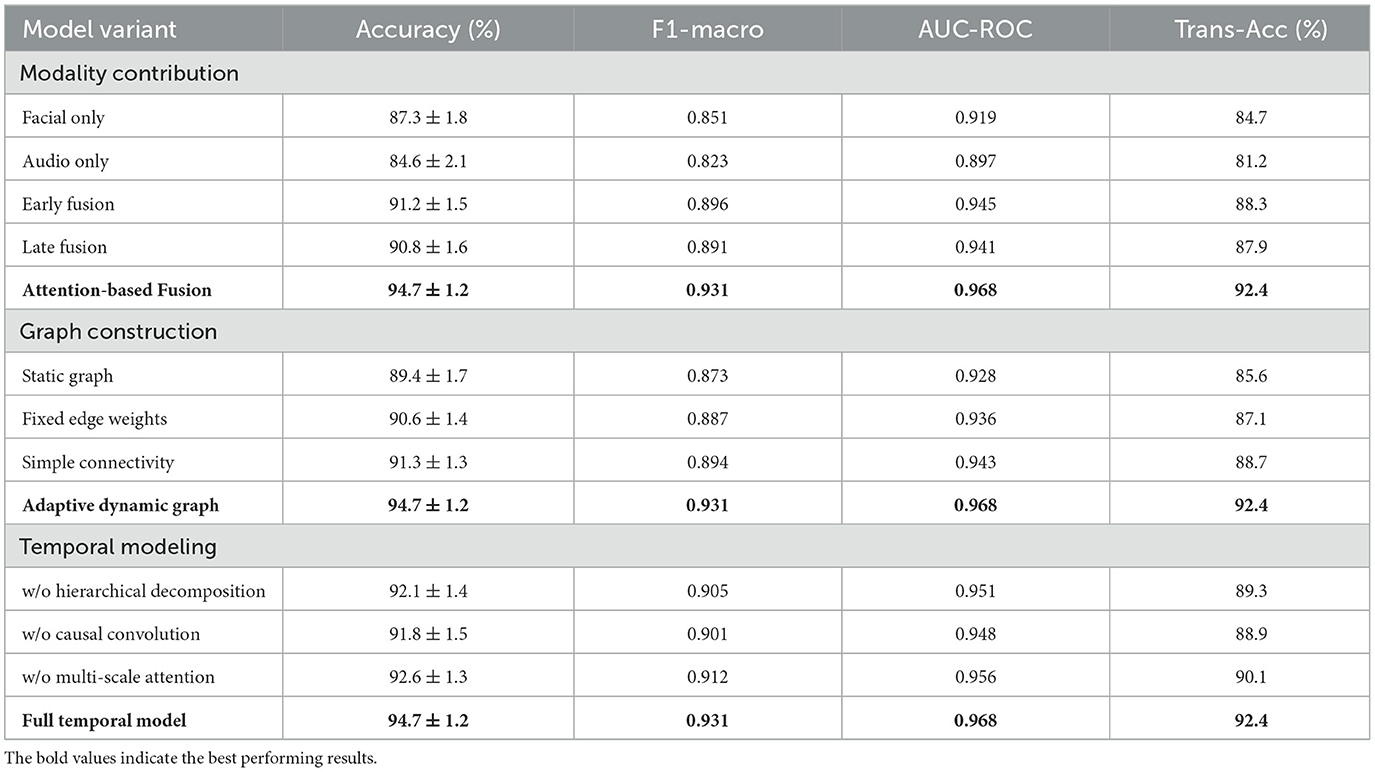Click Fixed edge weights F1-macro value 0.887
Screen dimensions: 1375x772
[x=707, y=419]
